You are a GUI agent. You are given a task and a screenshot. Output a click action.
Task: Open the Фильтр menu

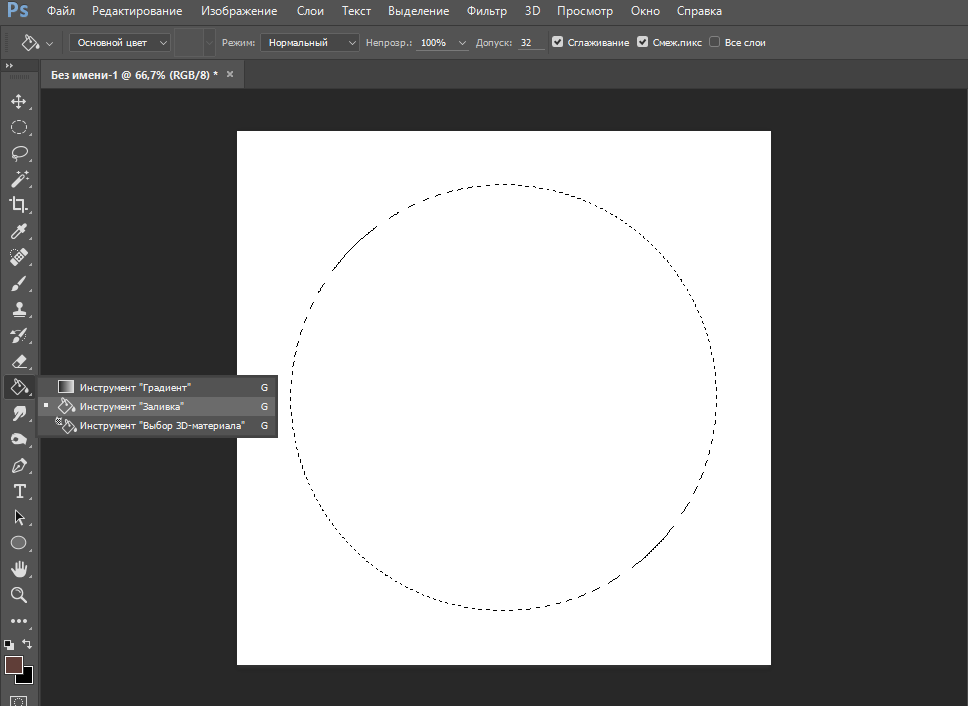(487, 11)
